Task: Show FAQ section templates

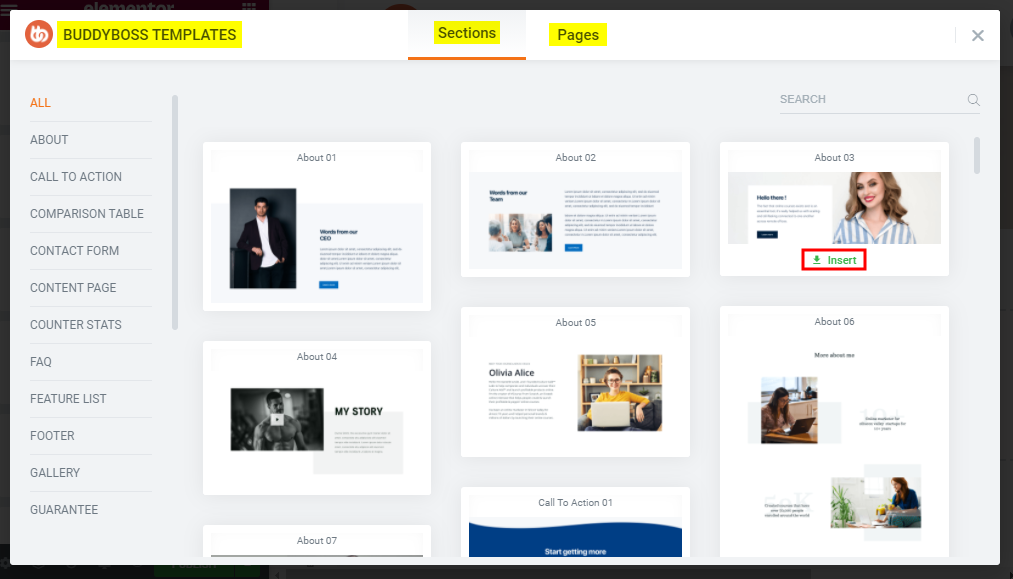Action: click(x=41, y=362)
